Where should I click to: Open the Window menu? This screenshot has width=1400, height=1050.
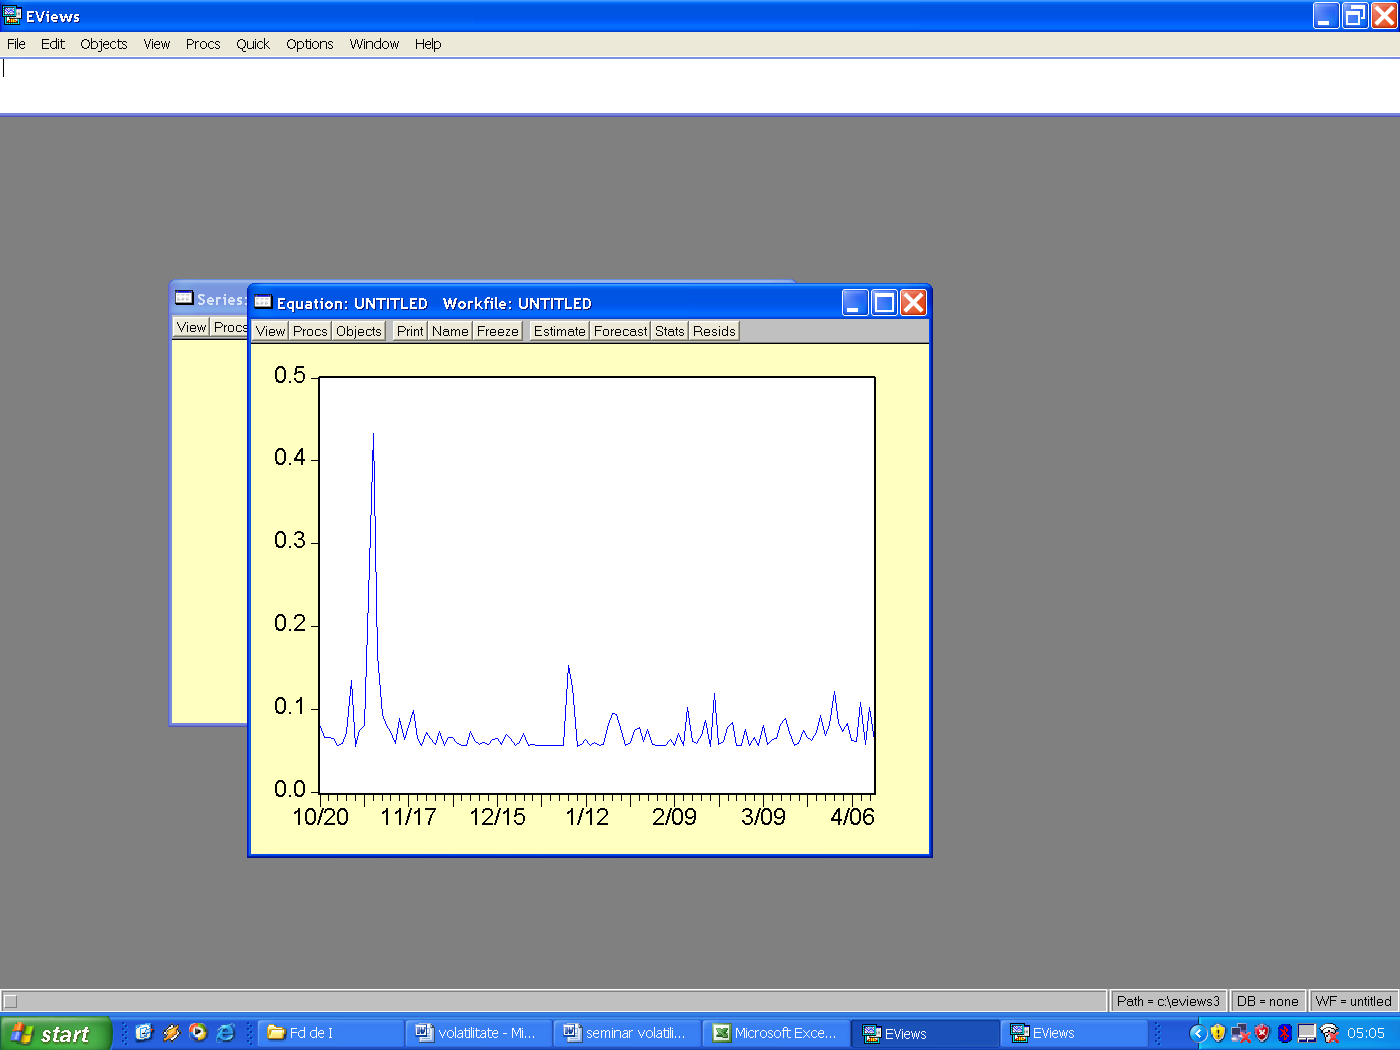click(375, 44)
